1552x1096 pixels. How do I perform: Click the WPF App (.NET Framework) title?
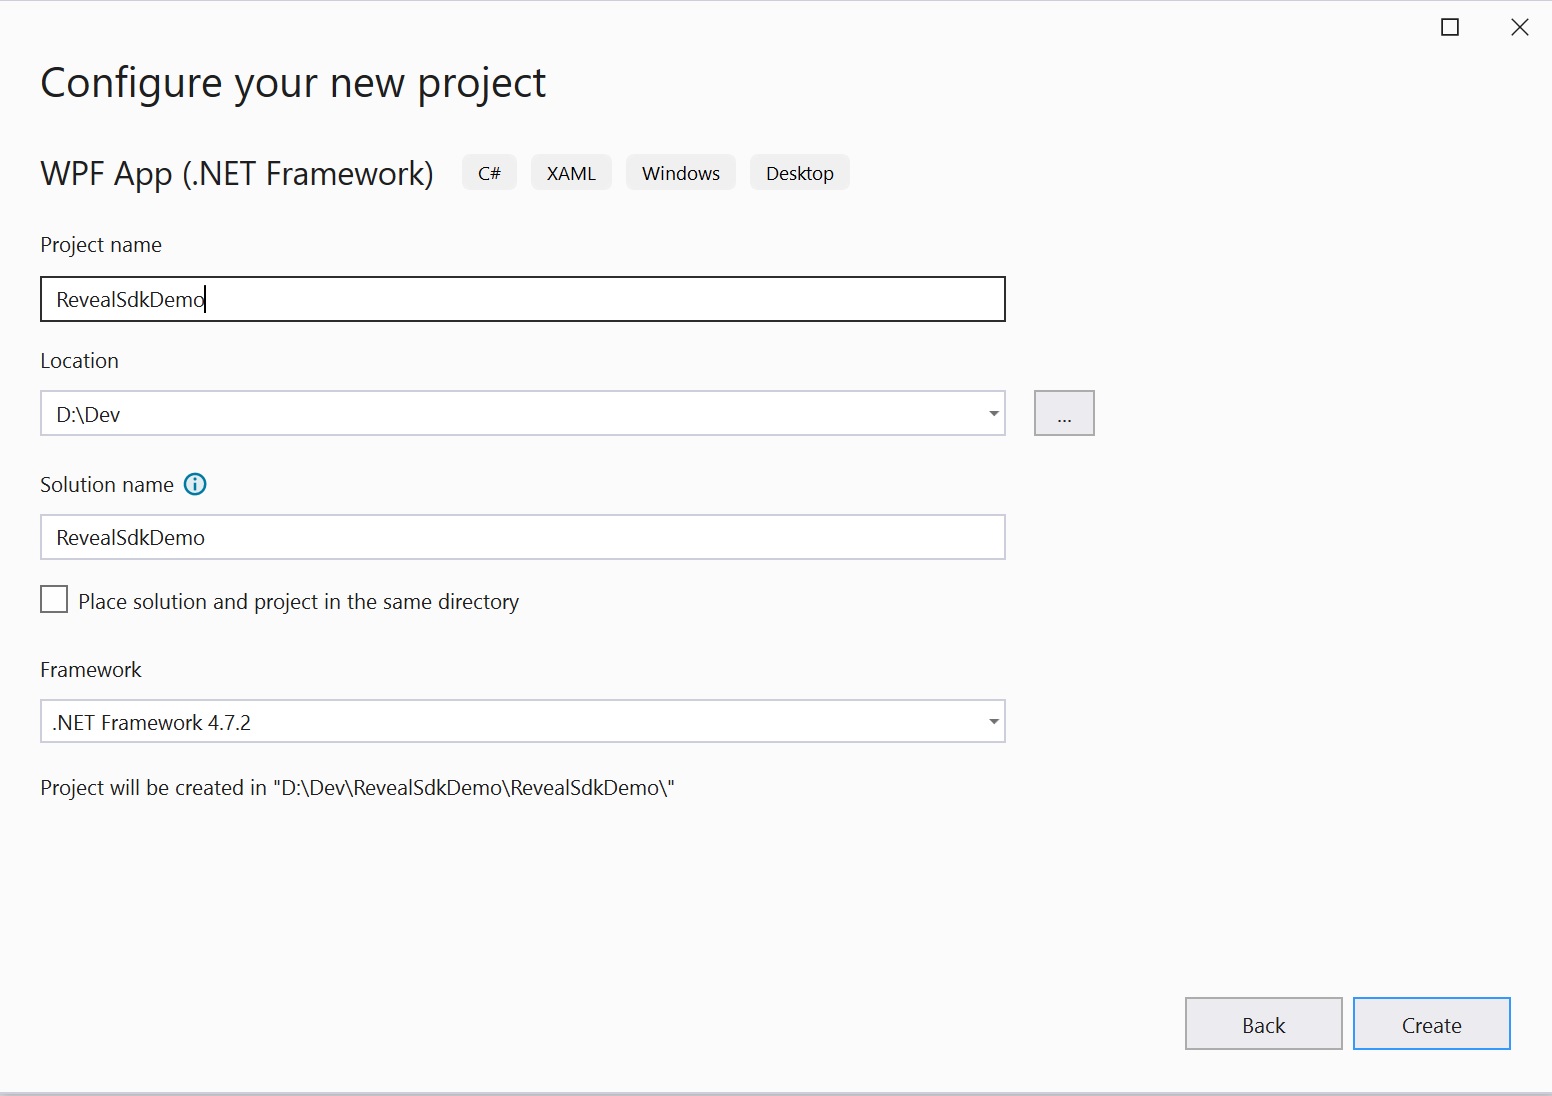[237, 174]
